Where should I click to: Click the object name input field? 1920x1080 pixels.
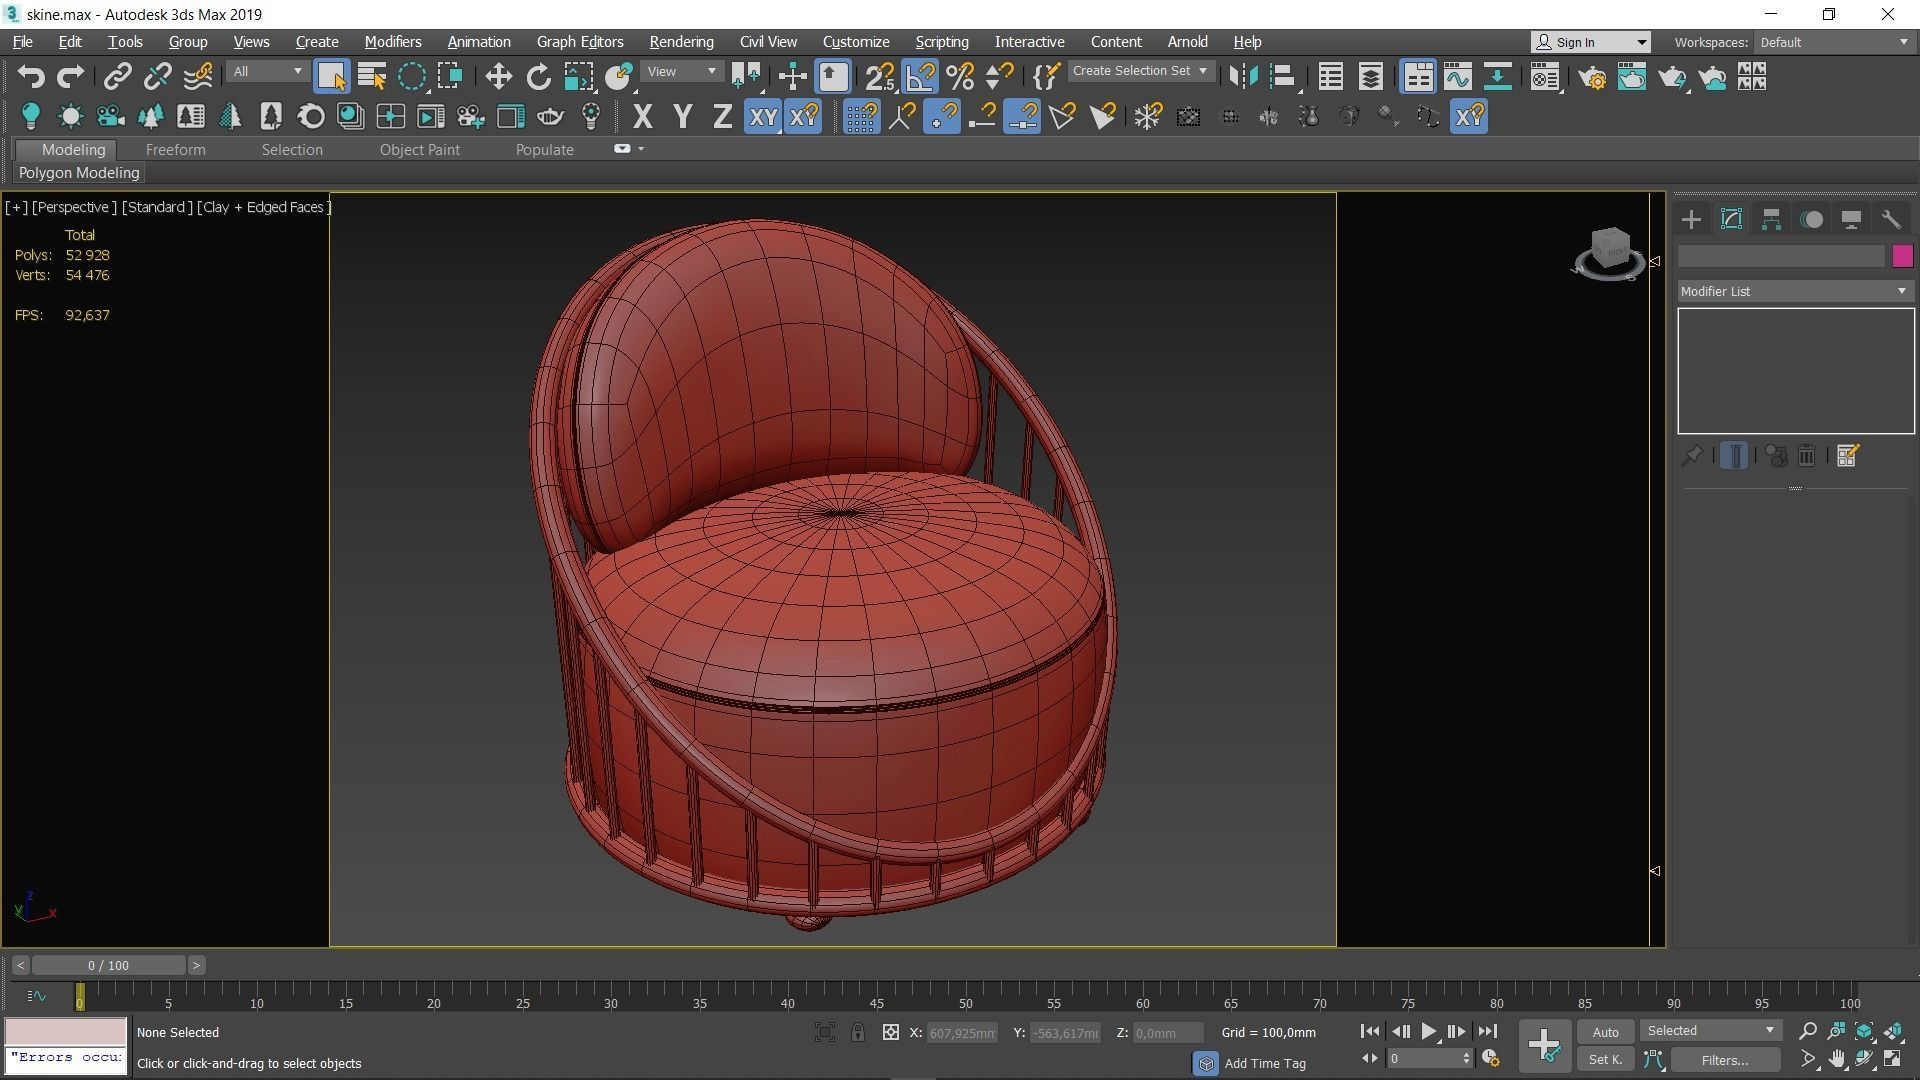click(x=1781, y=257)
